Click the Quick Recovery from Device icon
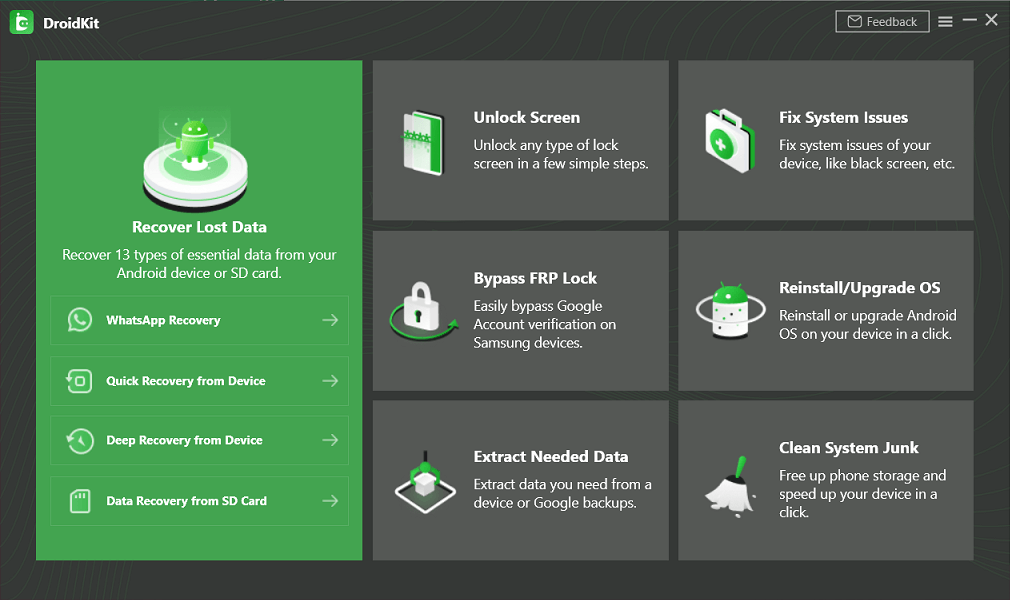1010x600 pixels. [x=80, y=381]
